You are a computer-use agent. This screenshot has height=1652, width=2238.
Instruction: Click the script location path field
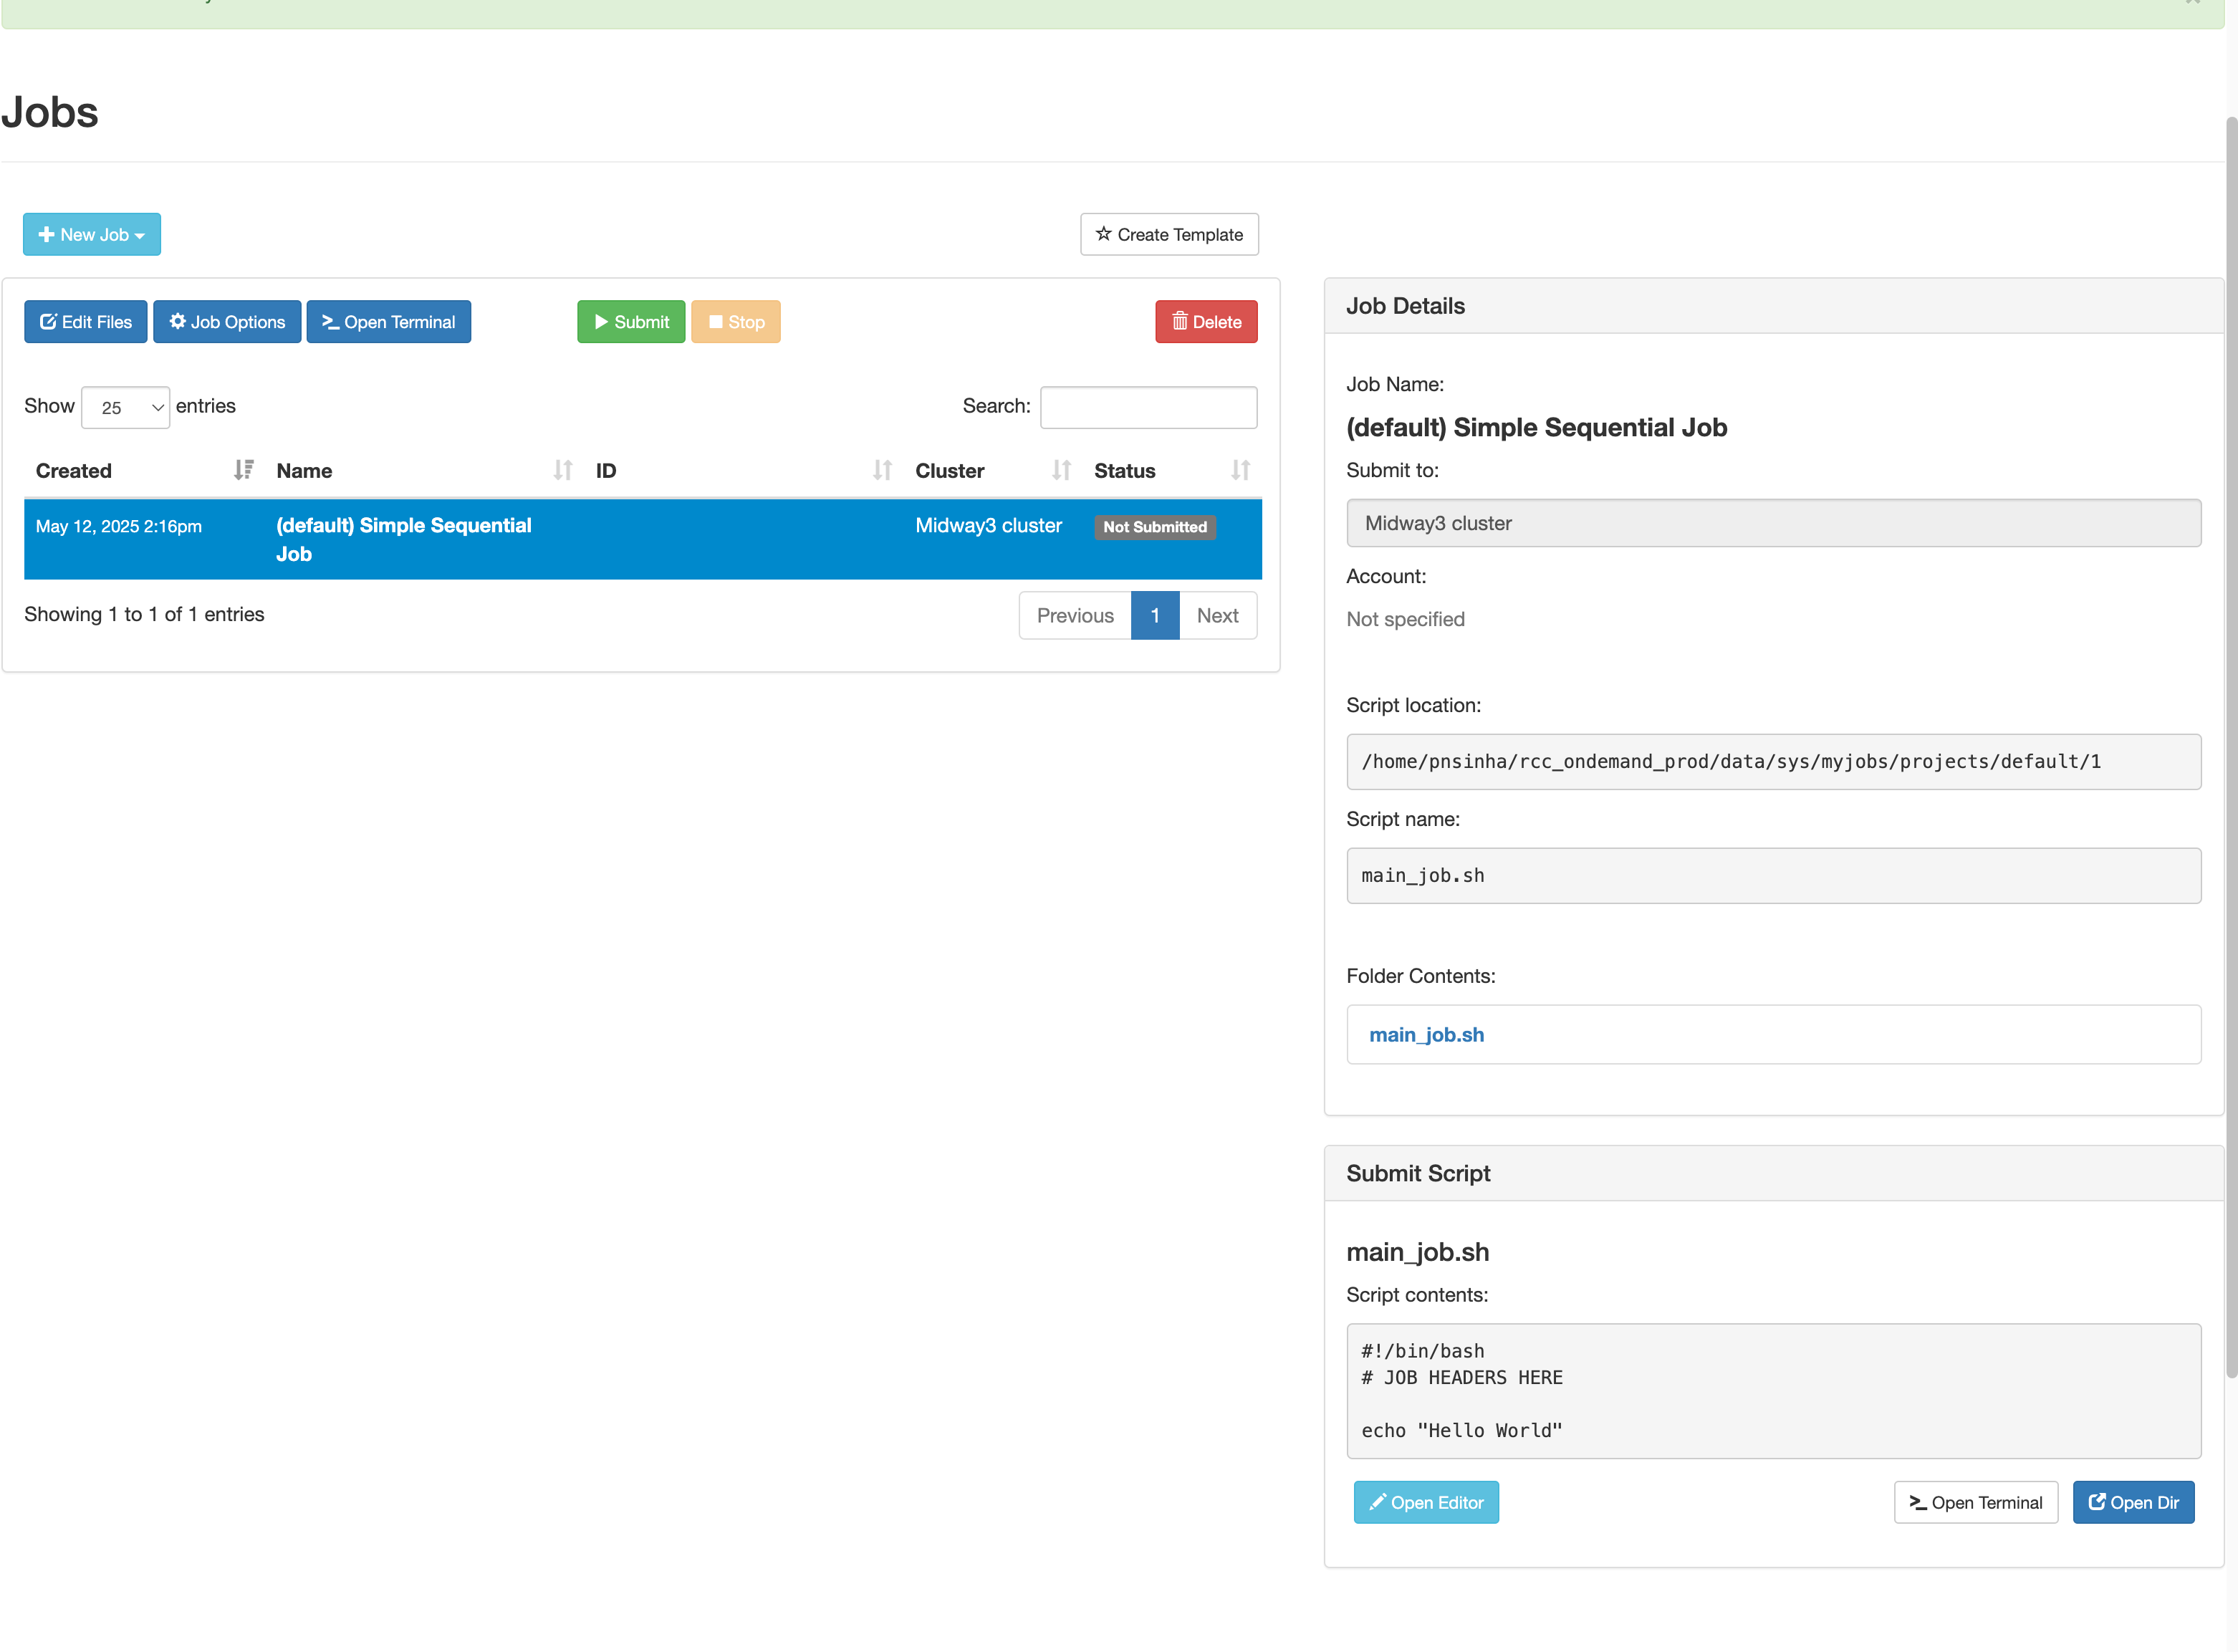(1773, 761)
